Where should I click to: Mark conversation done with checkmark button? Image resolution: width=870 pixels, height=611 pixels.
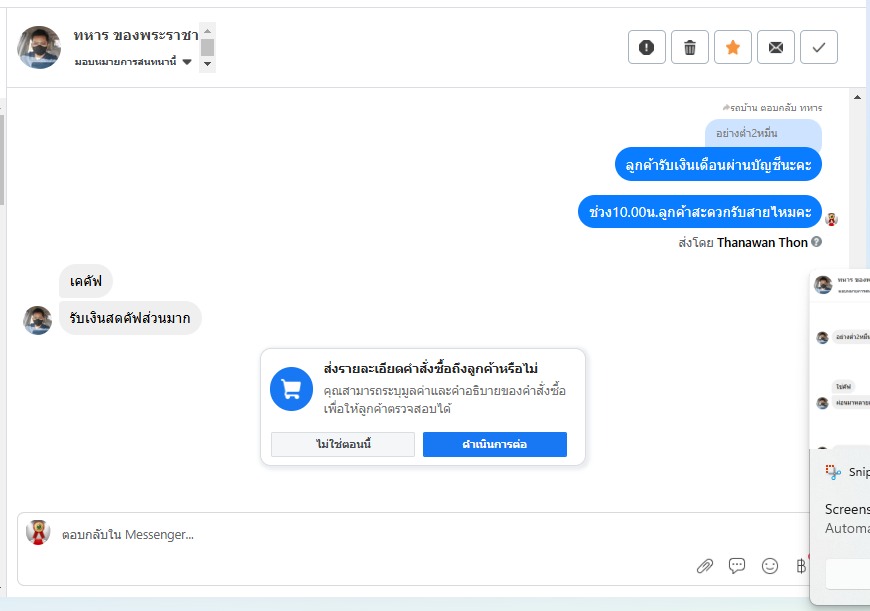pos(818,47)
